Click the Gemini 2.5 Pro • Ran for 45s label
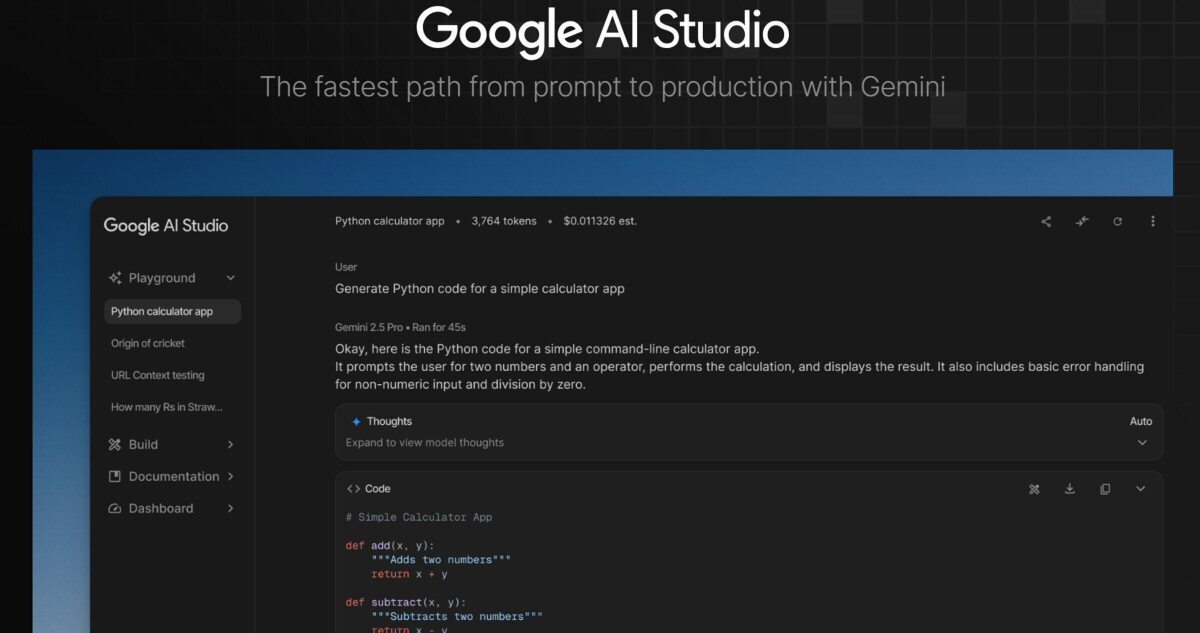Image resolution: width=1200 pixels, height=633 pixels. pyautogui.click(x=400, y=328)
